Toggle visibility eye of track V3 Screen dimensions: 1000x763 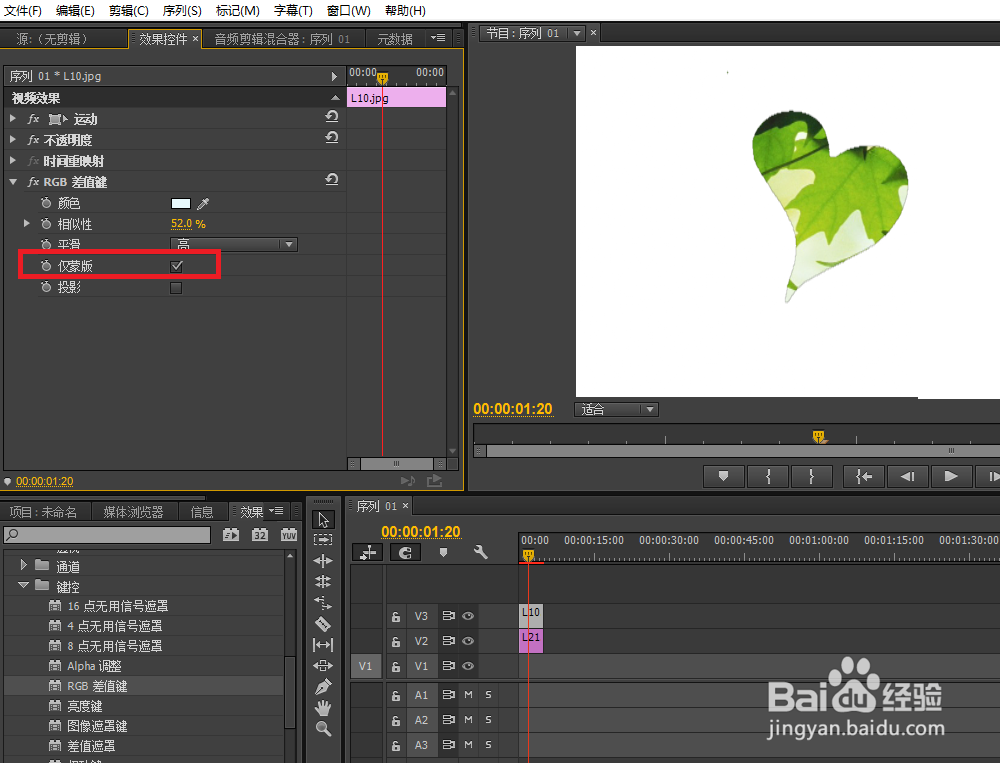point(468,616)
